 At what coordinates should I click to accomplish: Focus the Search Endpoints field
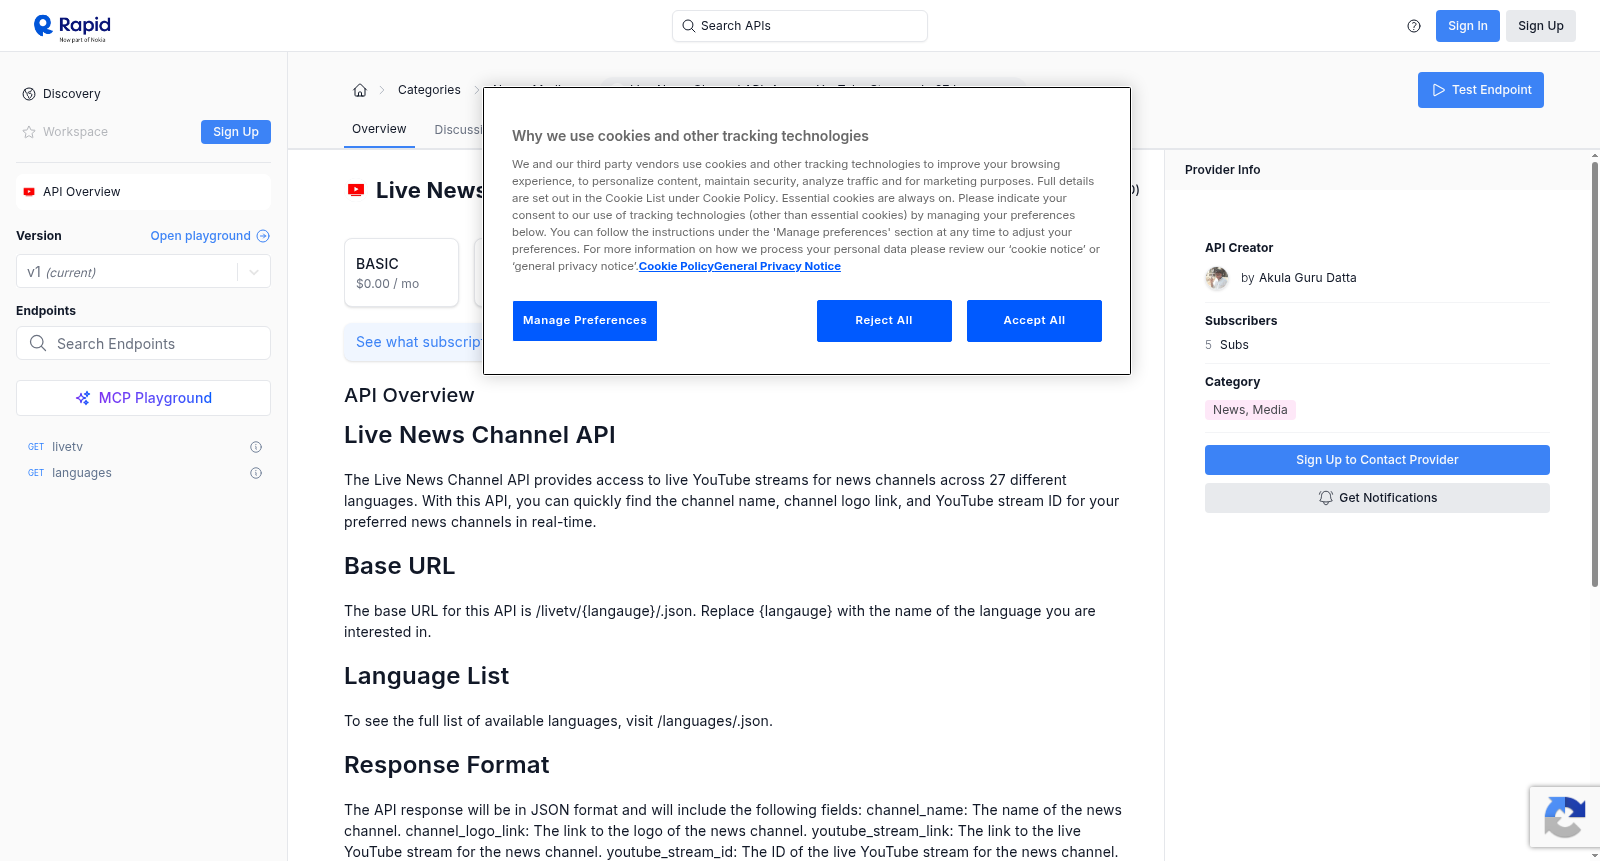pyautogui.click(x=143, y=343)
